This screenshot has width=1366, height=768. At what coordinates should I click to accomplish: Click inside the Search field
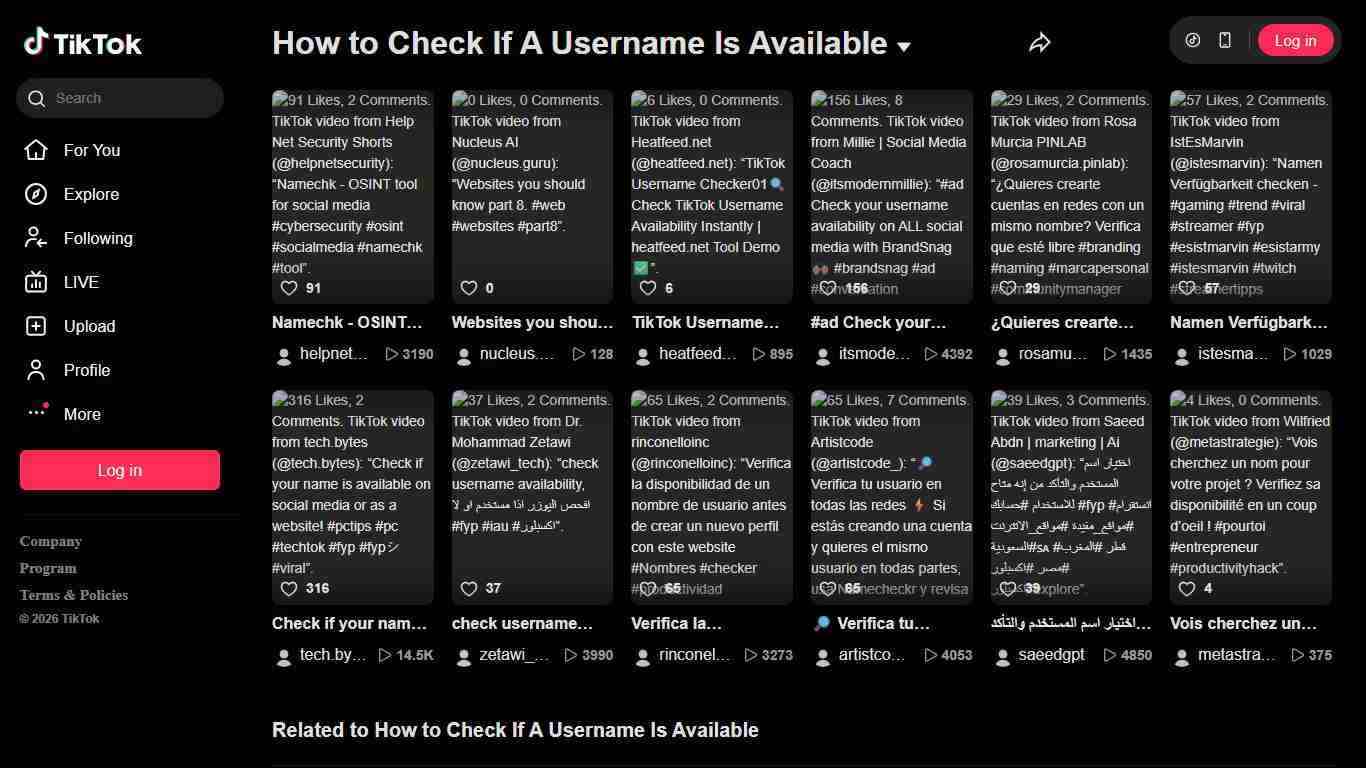tap(120, 98)
